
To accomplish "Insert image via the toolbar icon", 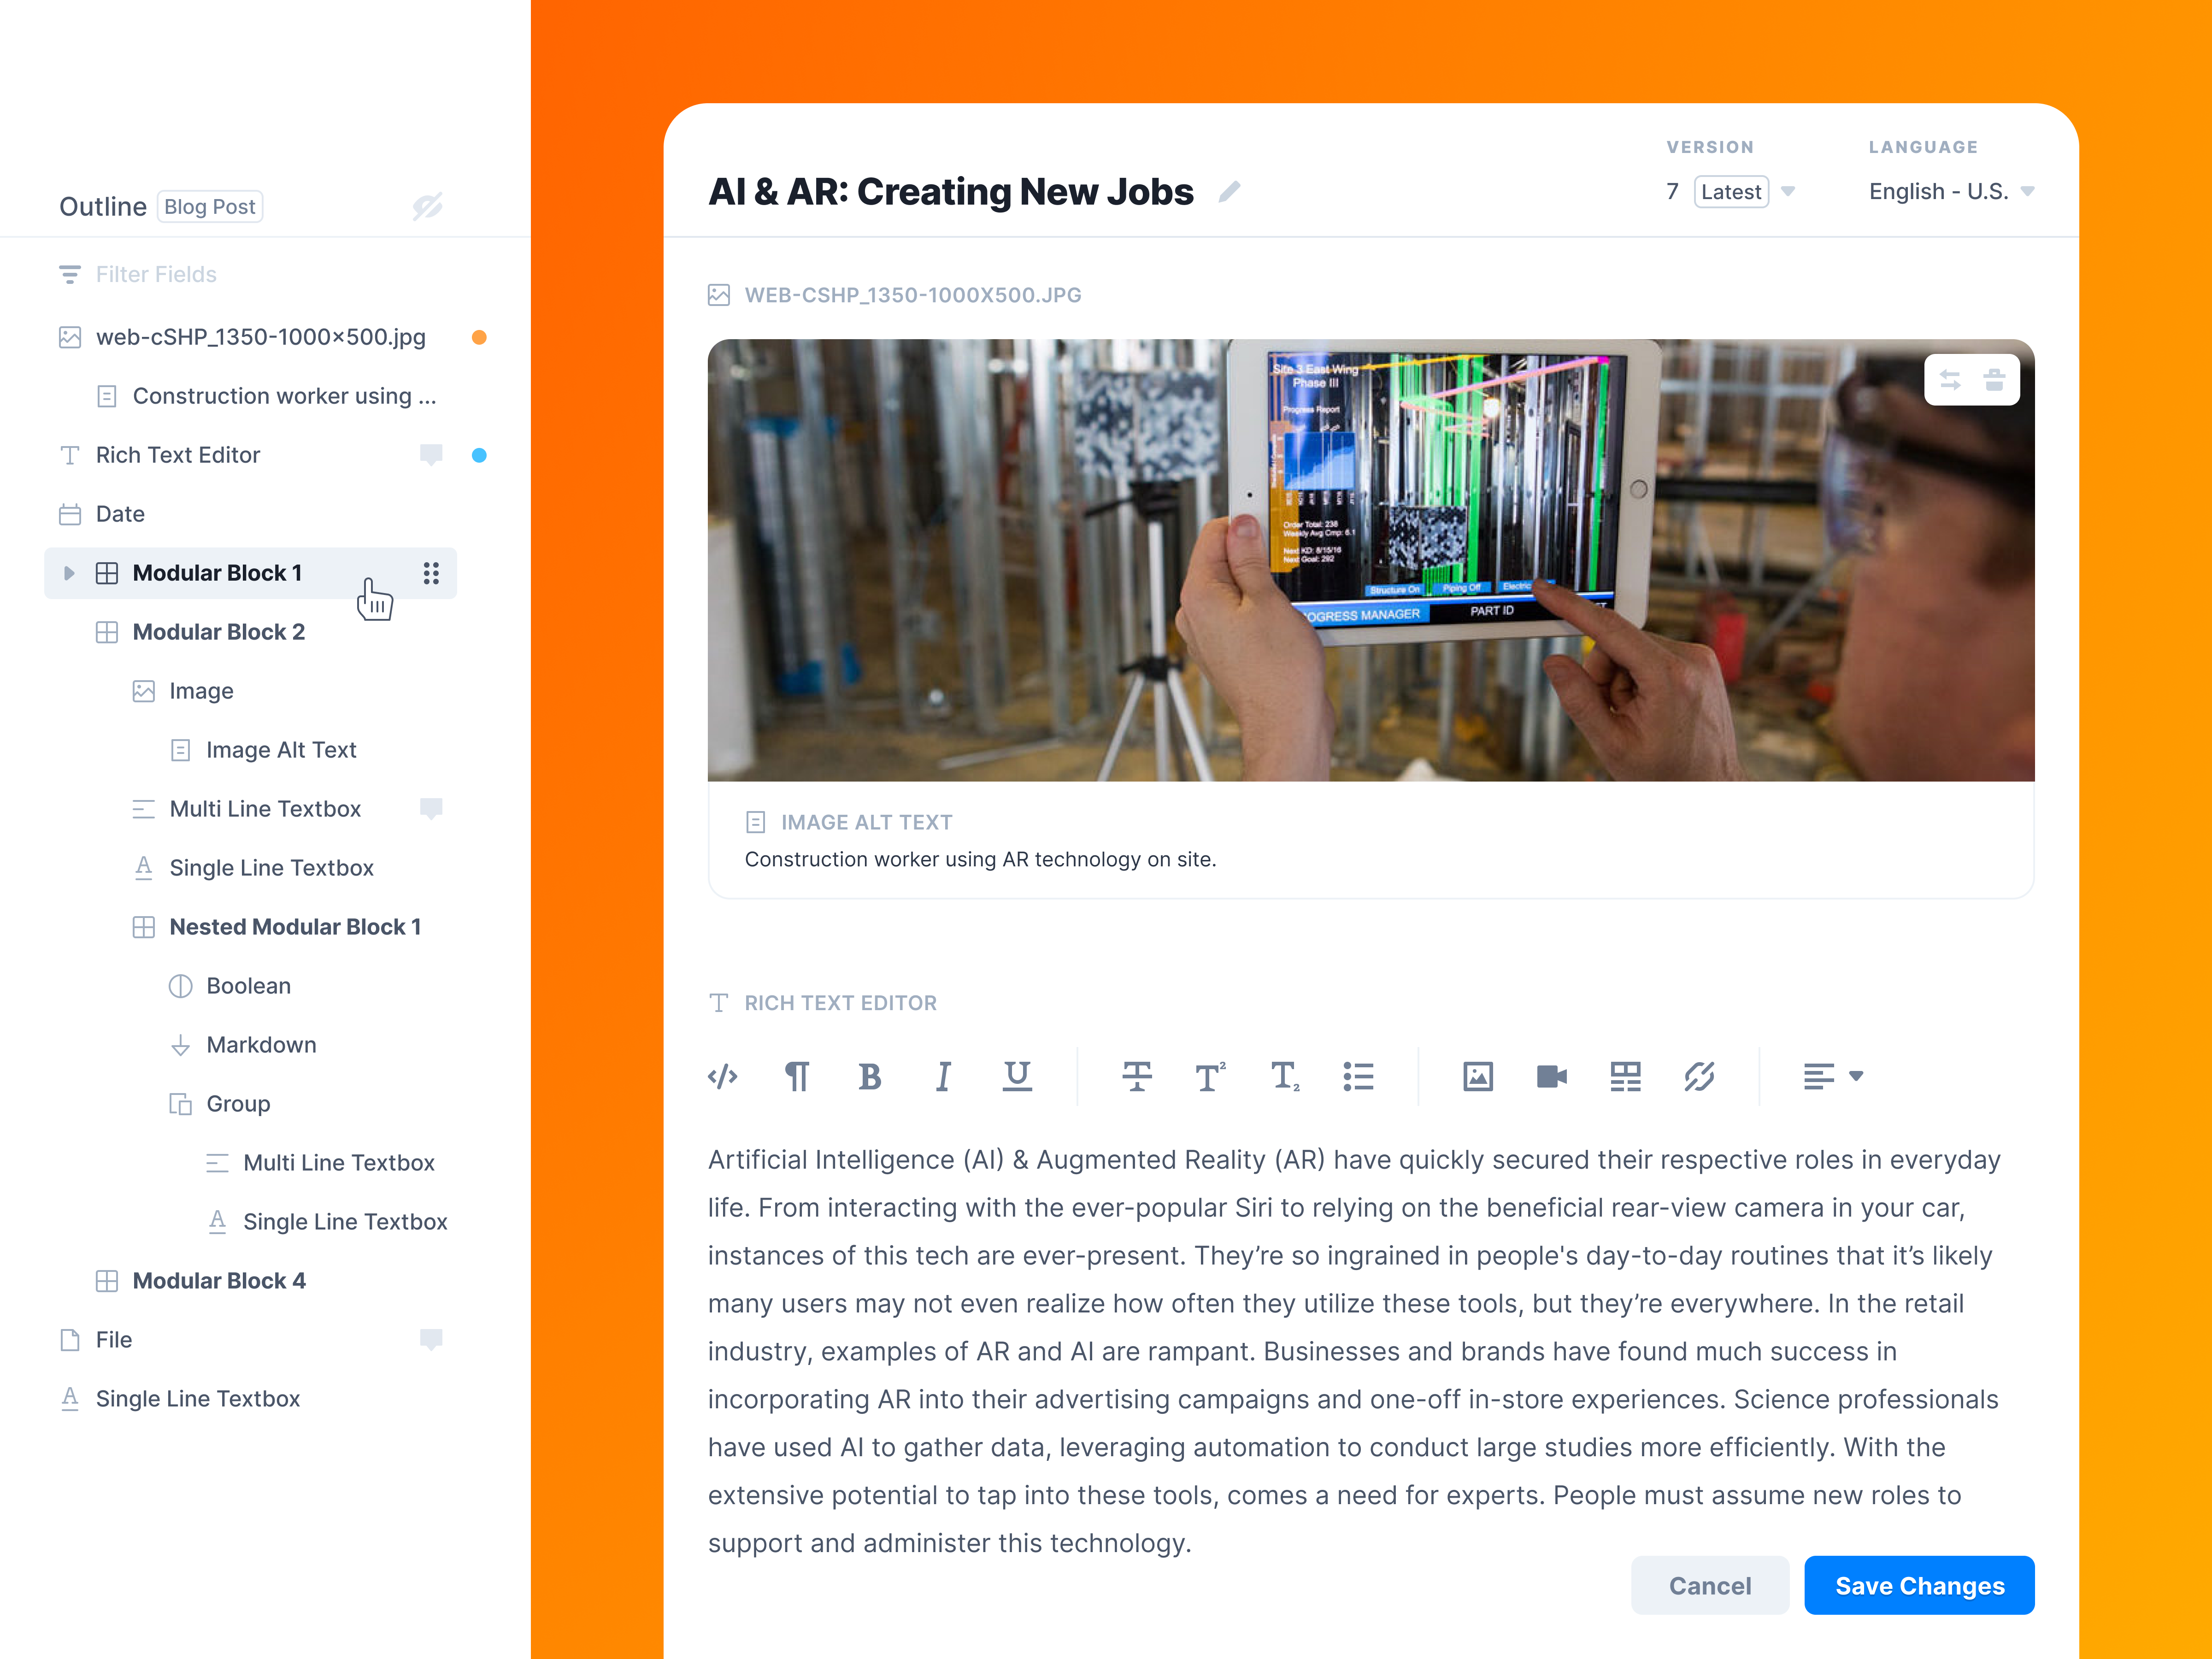I will (1477, 1076).
